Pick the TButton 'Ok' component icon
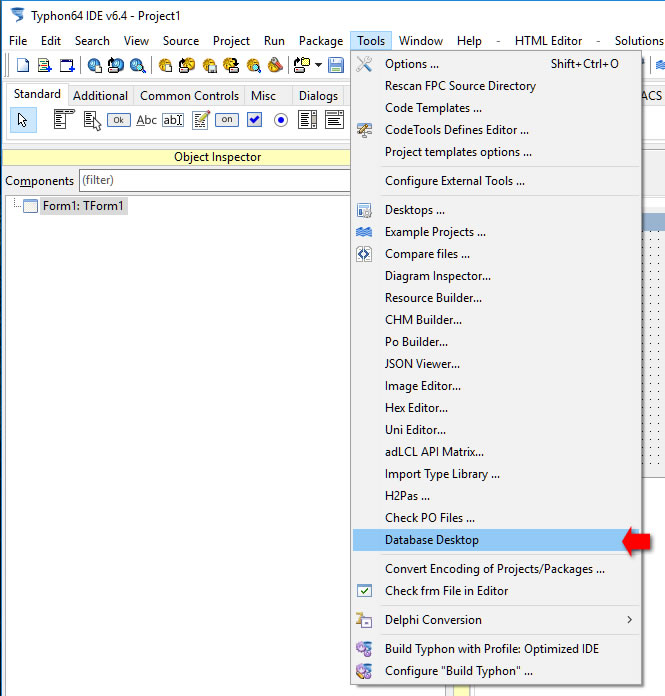665x696 pixels. pyautogui.click(x=119, y=120)
